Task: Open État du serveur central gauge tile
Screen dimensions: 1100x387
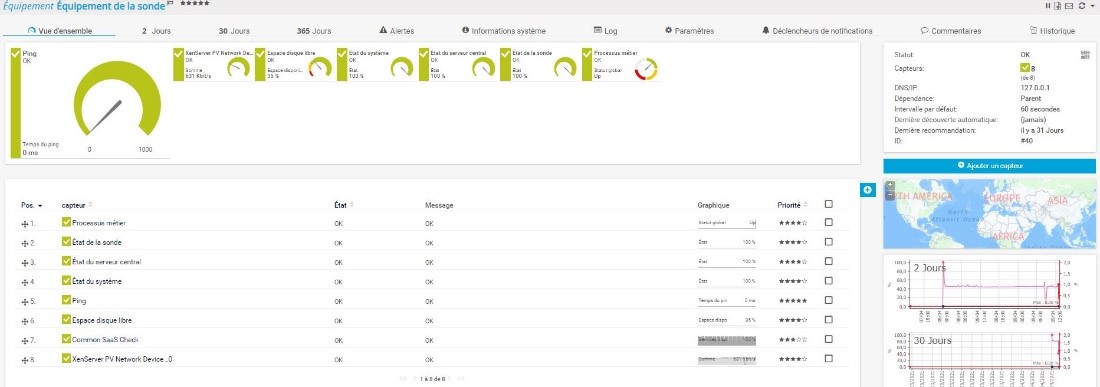Action: tap(458, 64)
